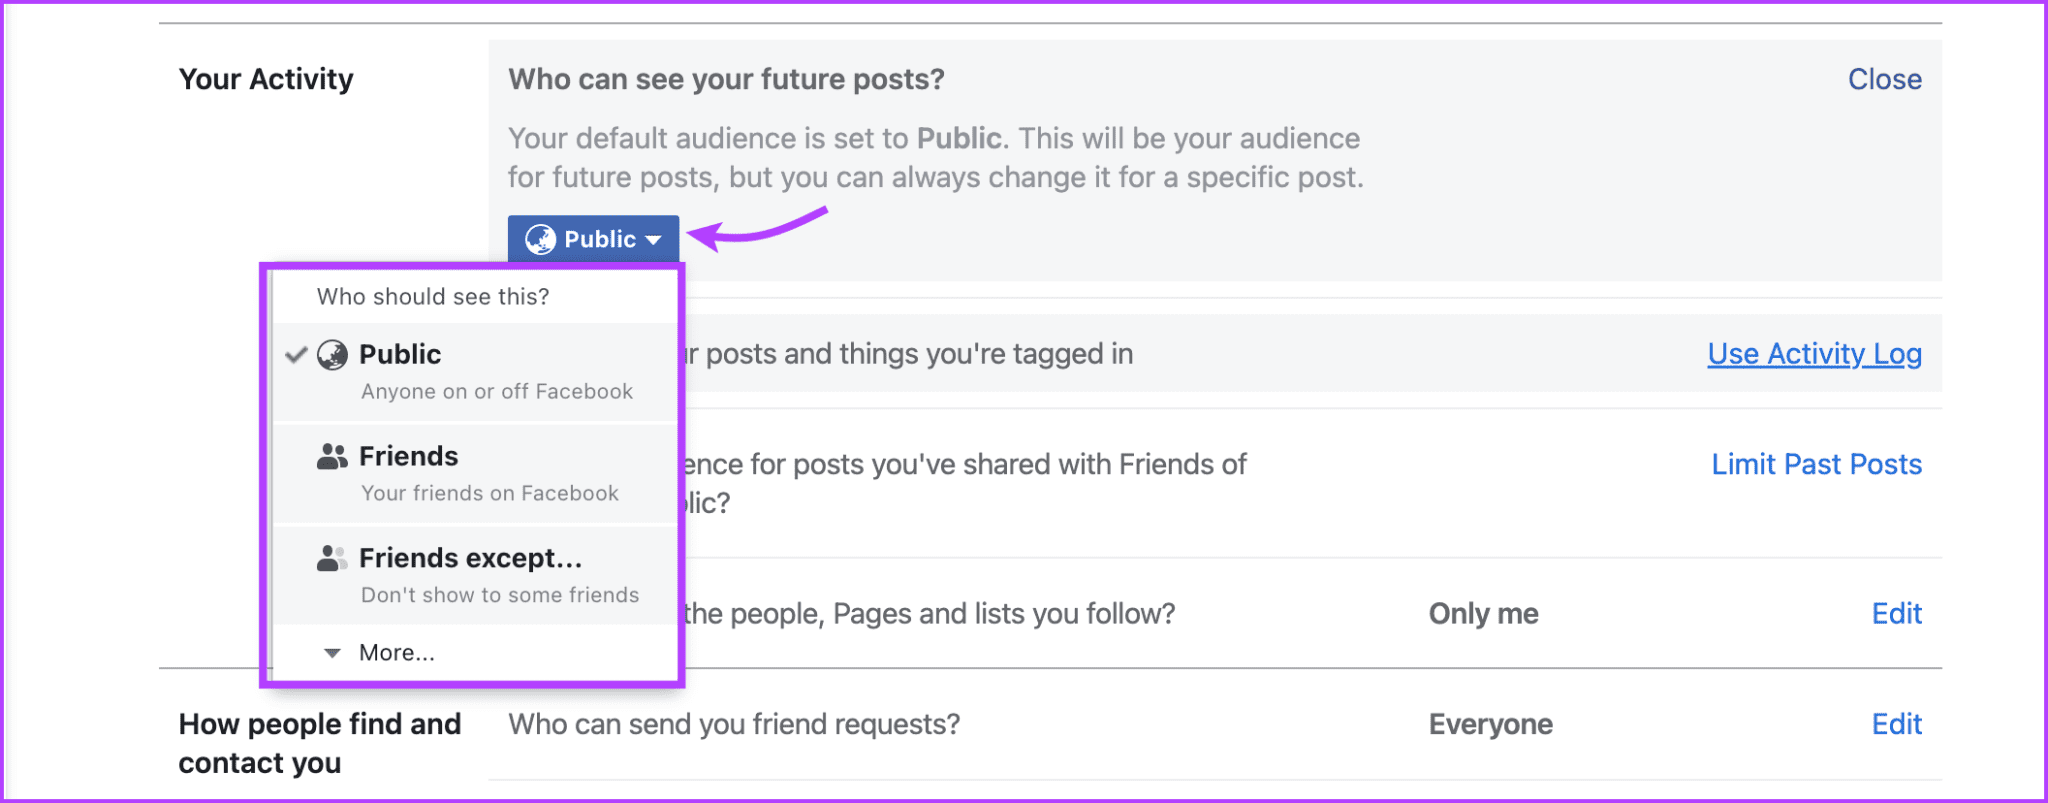Click the checkmark beside the Public option
The image size is (2048, 803).
point(295,354)
